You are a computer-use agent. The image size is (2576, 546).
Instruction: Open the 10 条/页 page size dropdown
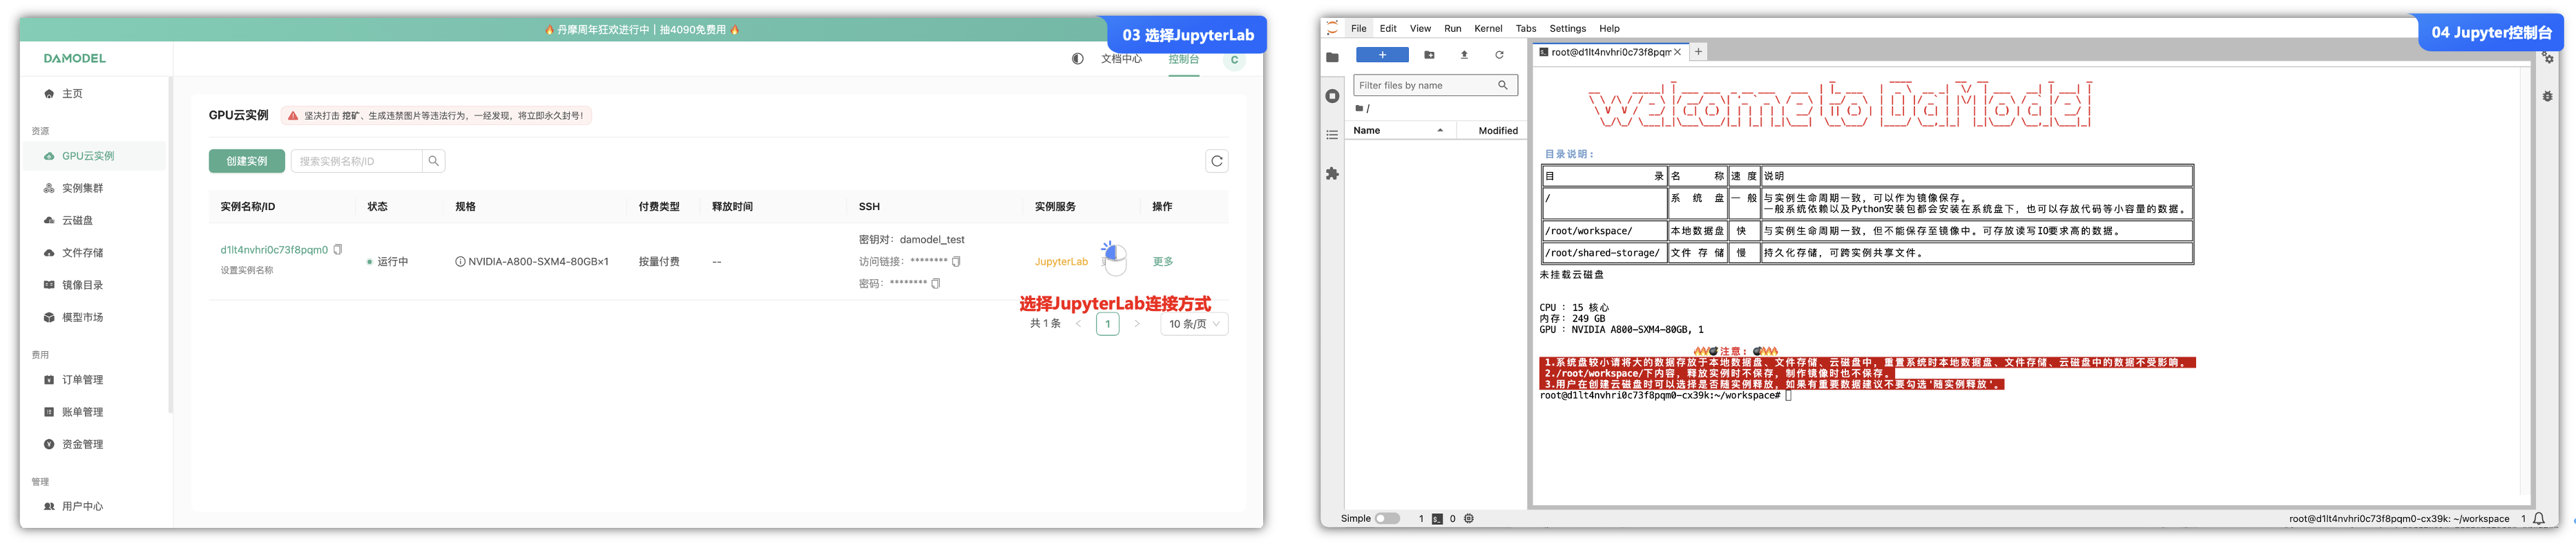point(1194,324)
